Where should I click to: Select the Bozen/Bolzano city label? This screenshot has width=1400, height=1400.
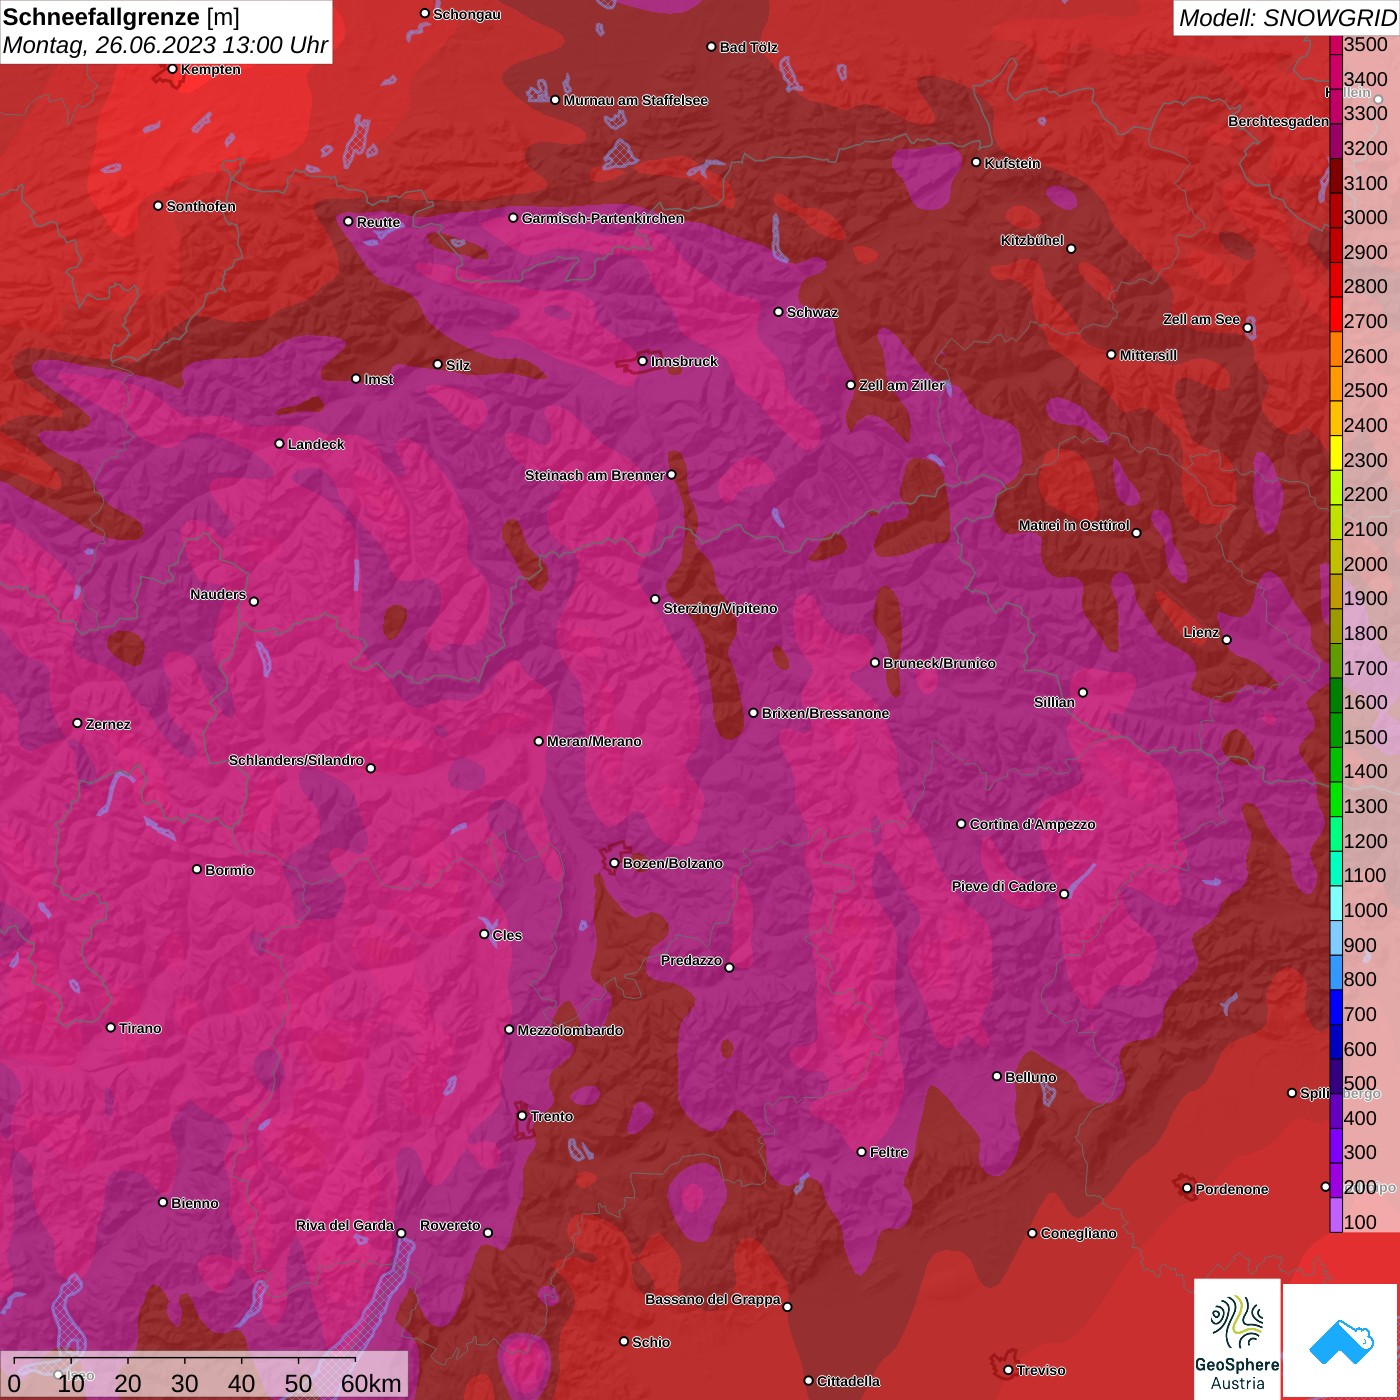tap(672, 863)
